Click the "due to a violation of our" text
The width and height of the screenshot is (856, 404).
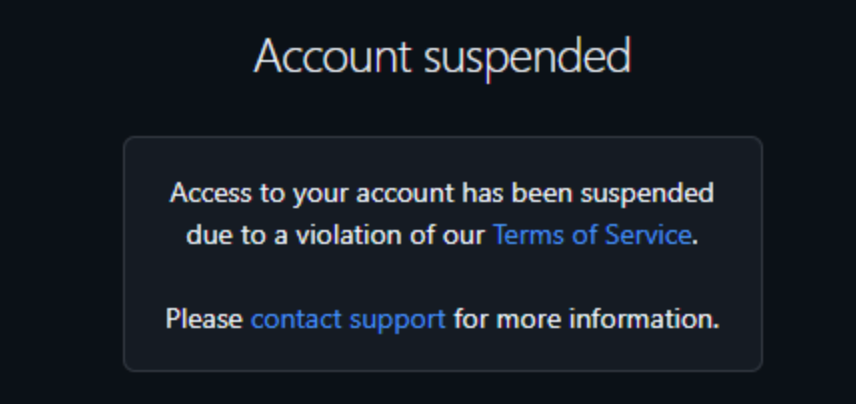coord(336,235)
